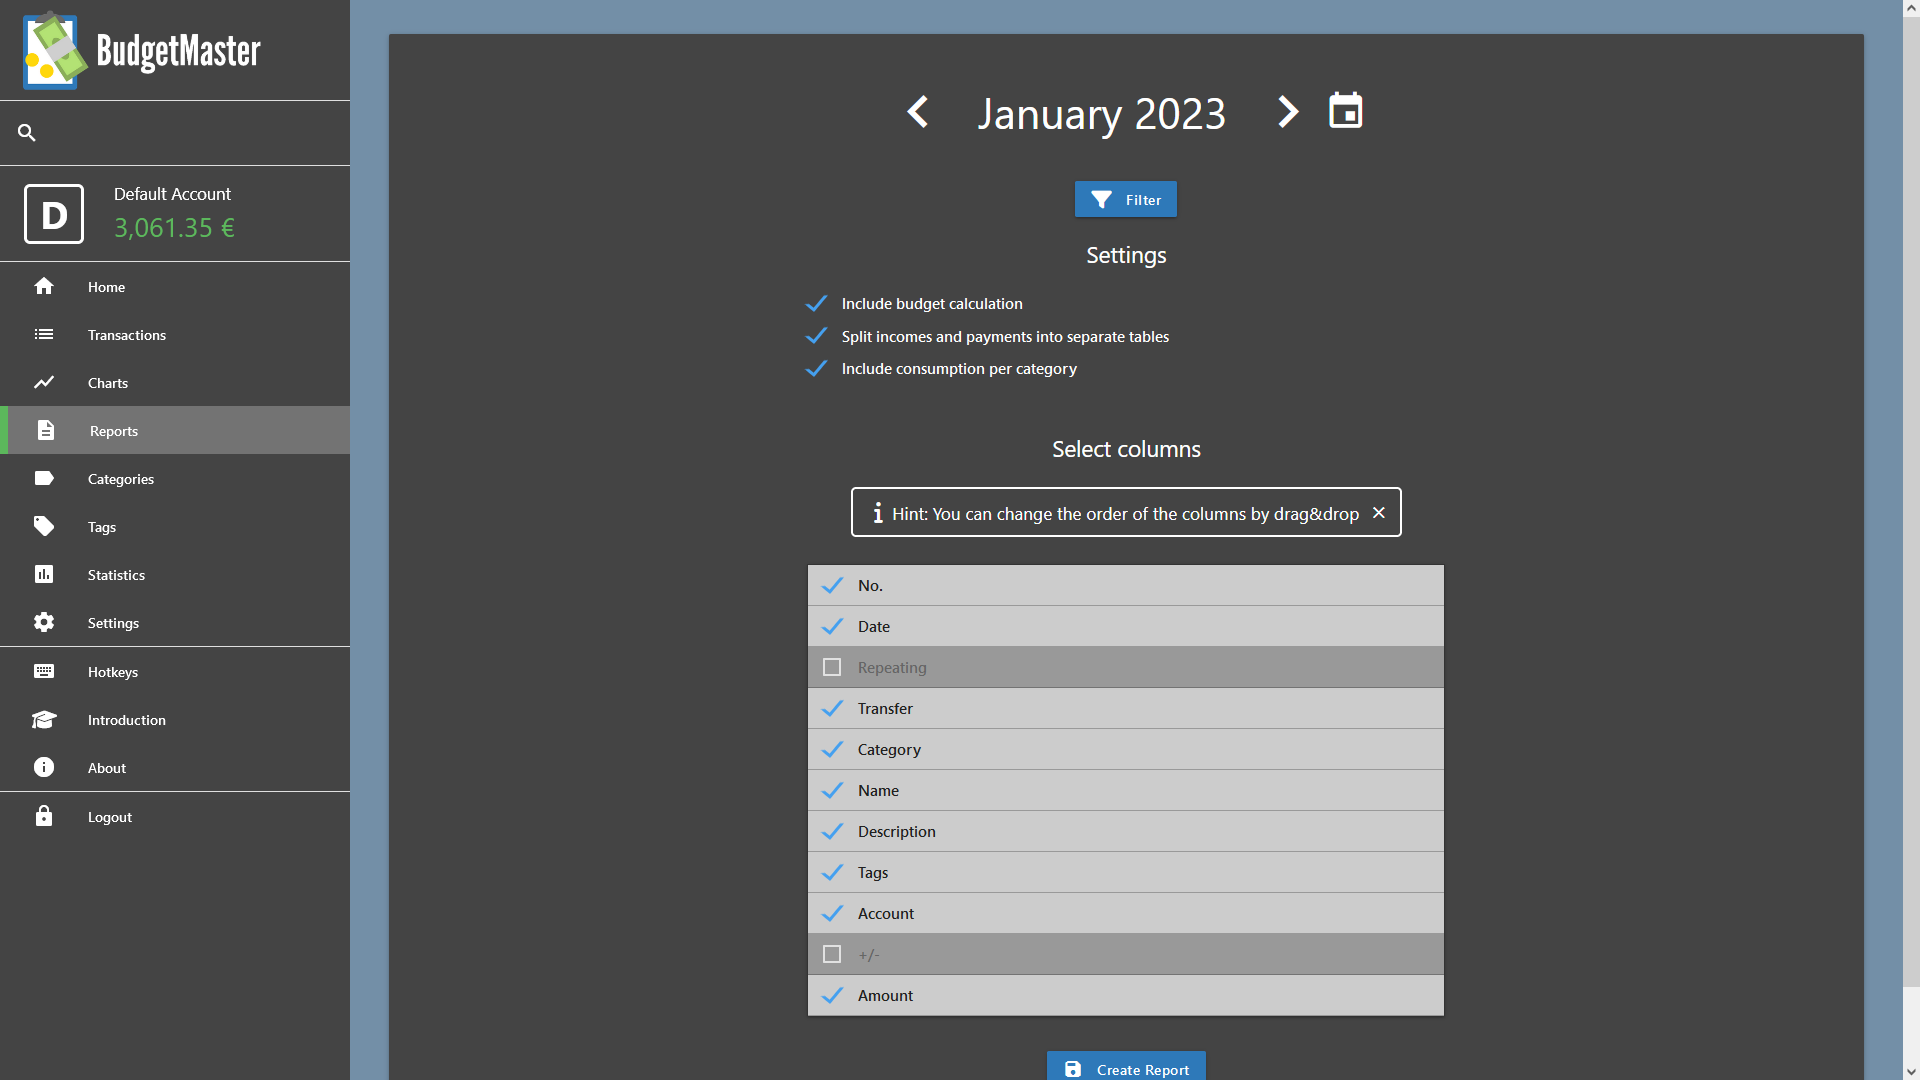Open the Default Account avatar icon
Image resolution: width=1920 pixels, height=1080 pixels.
coord(54,213)
